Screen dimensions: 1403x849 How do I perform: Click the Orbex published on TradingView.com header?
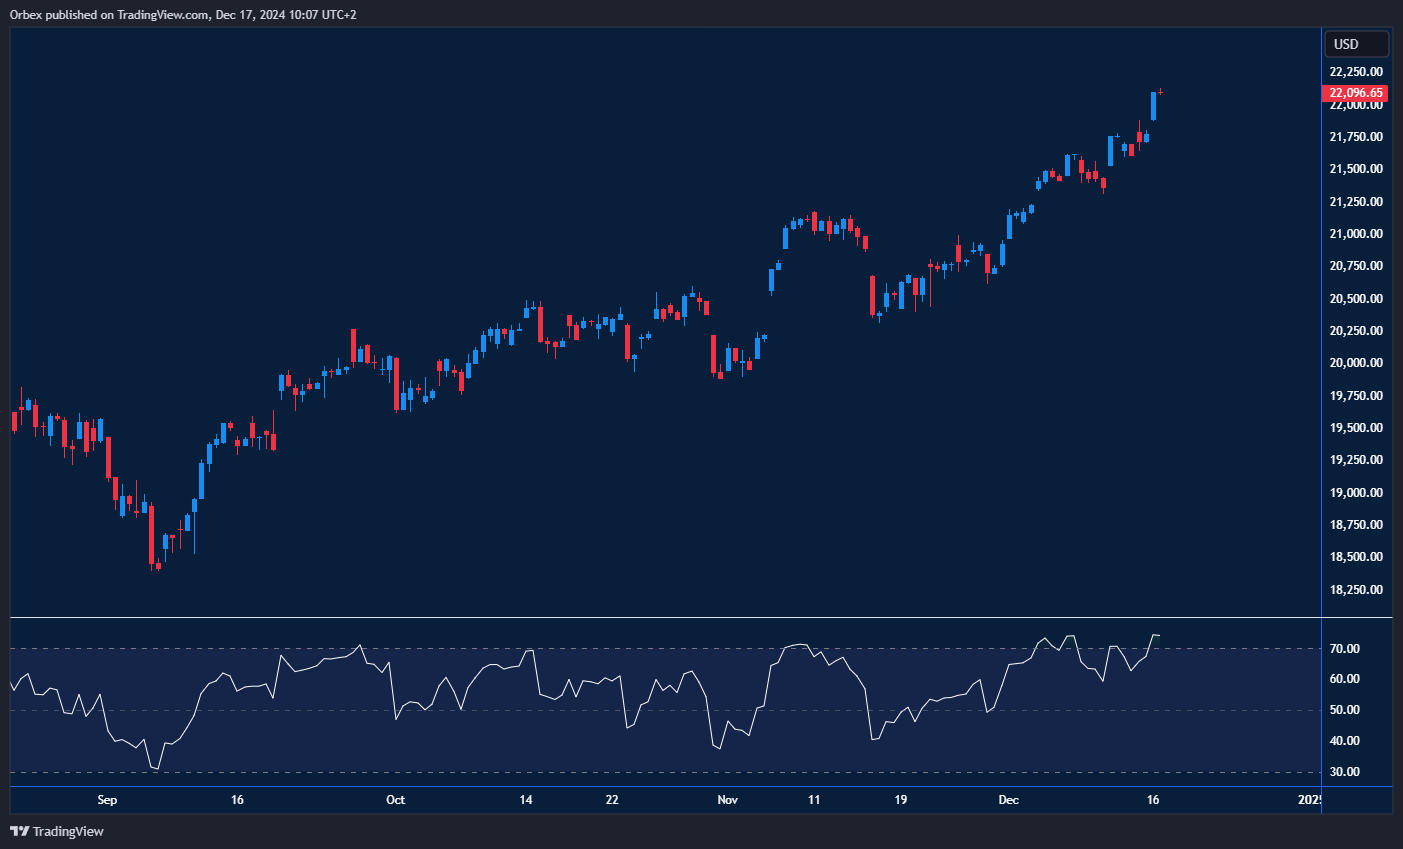click(x=183, y=14)
